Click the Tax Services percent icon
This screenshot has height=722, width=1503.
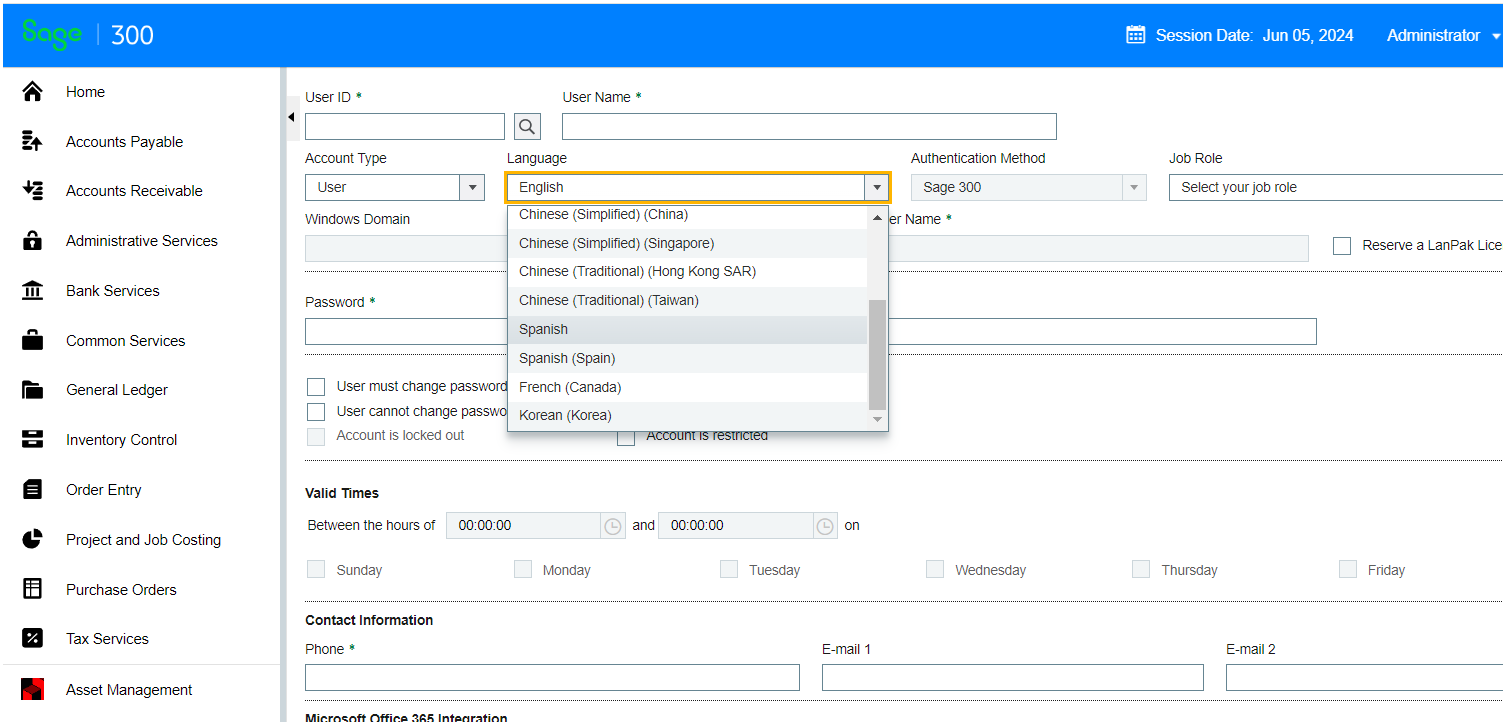(32, 639)
